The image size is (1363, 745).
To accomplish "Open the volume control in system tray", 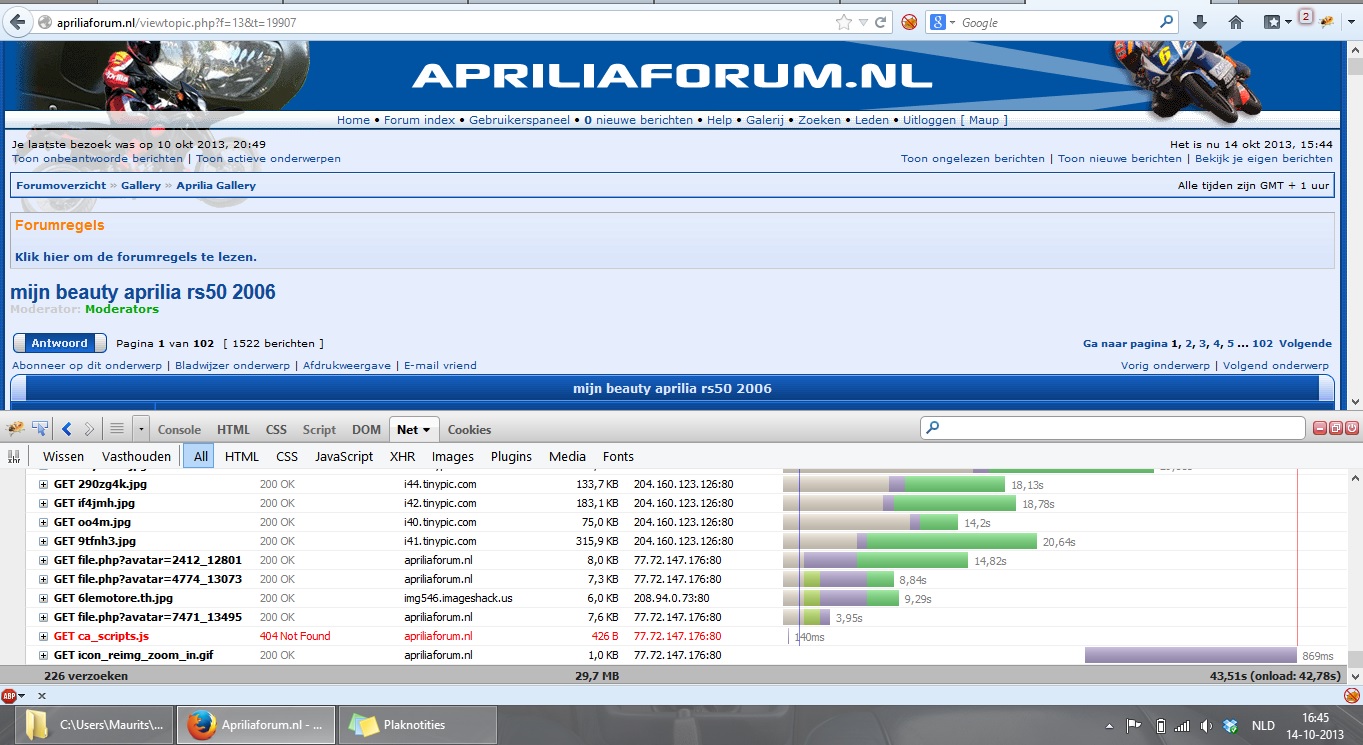I will 1207,725.
